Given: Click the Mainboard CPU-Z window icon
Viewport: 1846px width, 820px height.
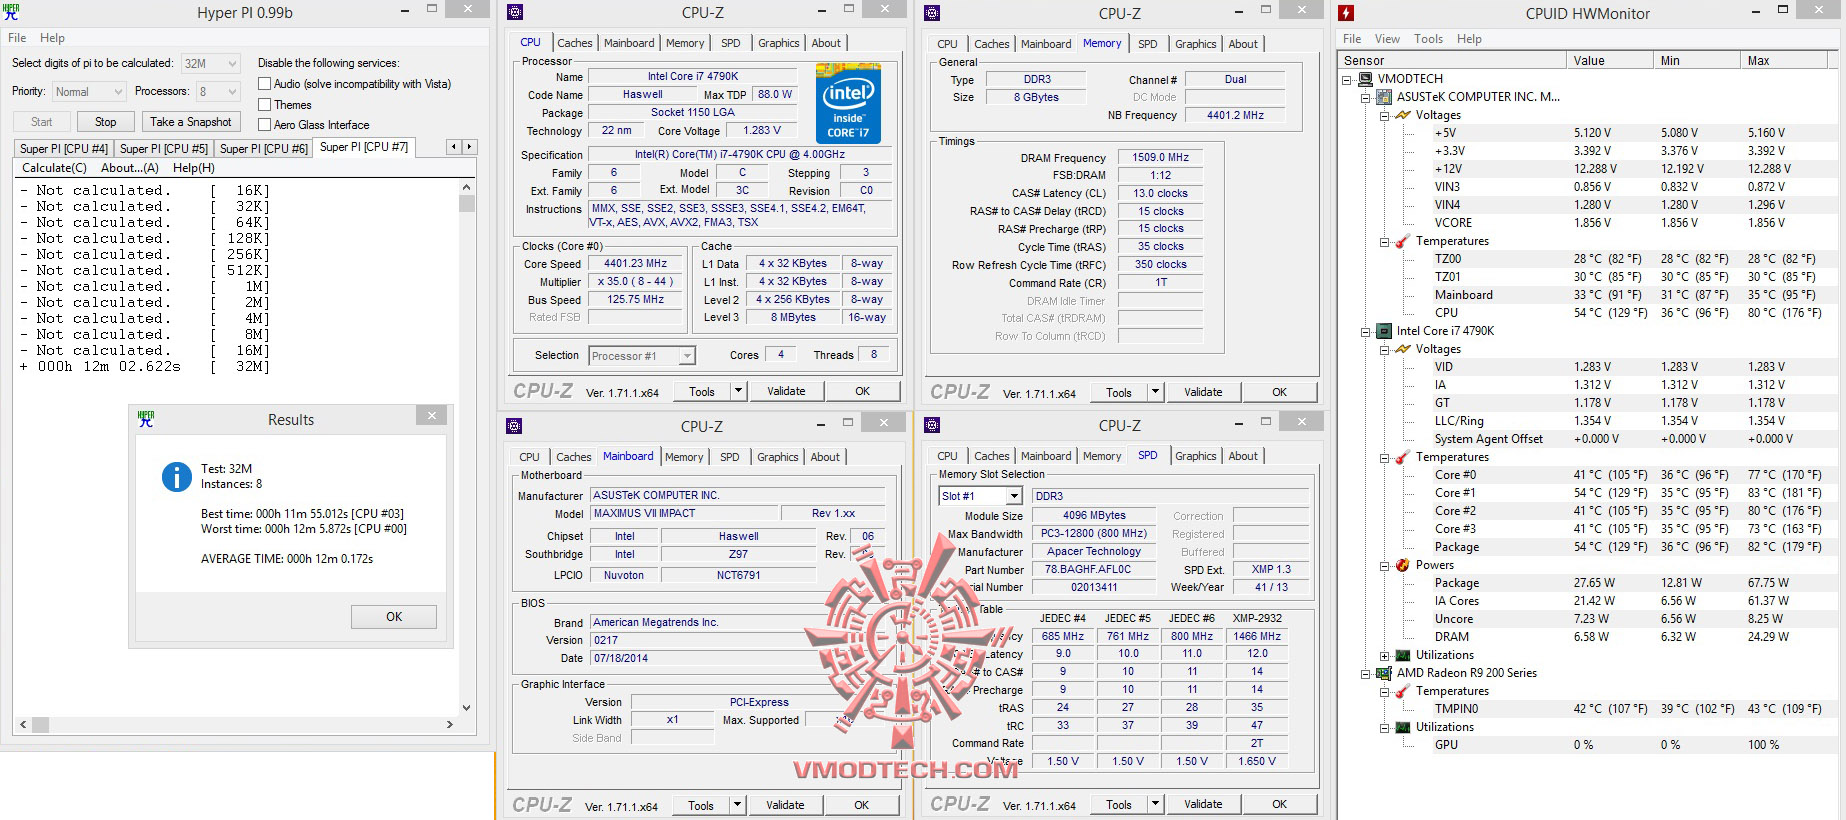Looking at the screenshot, I should (514, 426).
